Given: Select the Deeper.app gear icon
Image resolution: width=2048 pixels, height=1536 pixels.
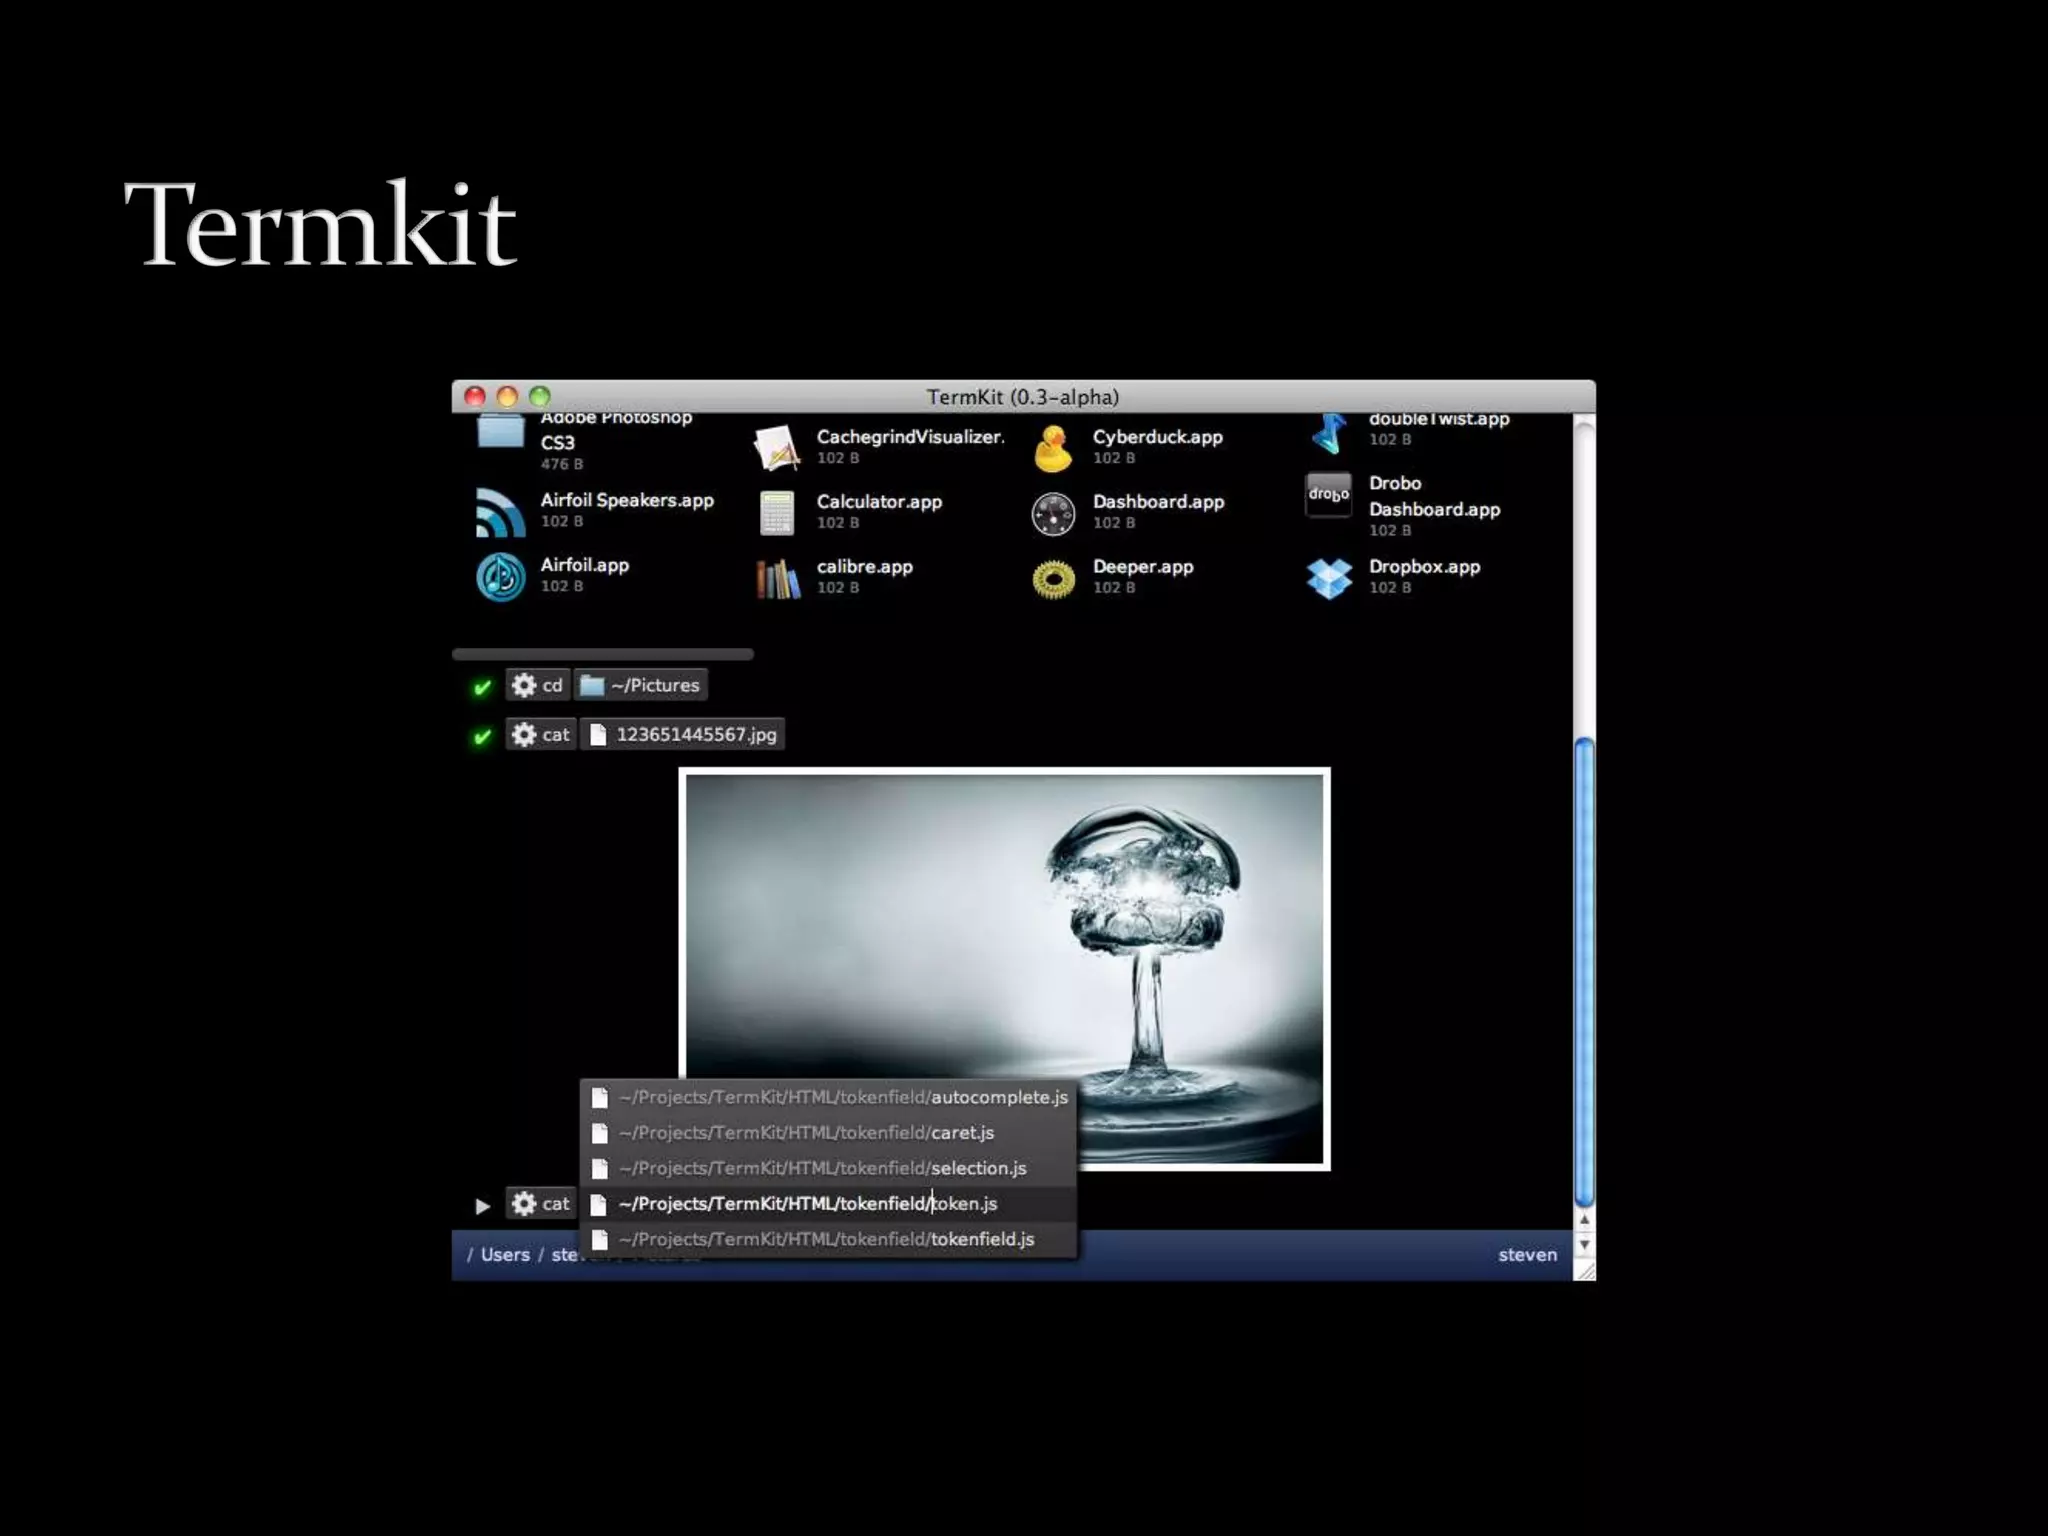Looking at the screenshot, I should pyautogui.click(x=1053, y=578).
